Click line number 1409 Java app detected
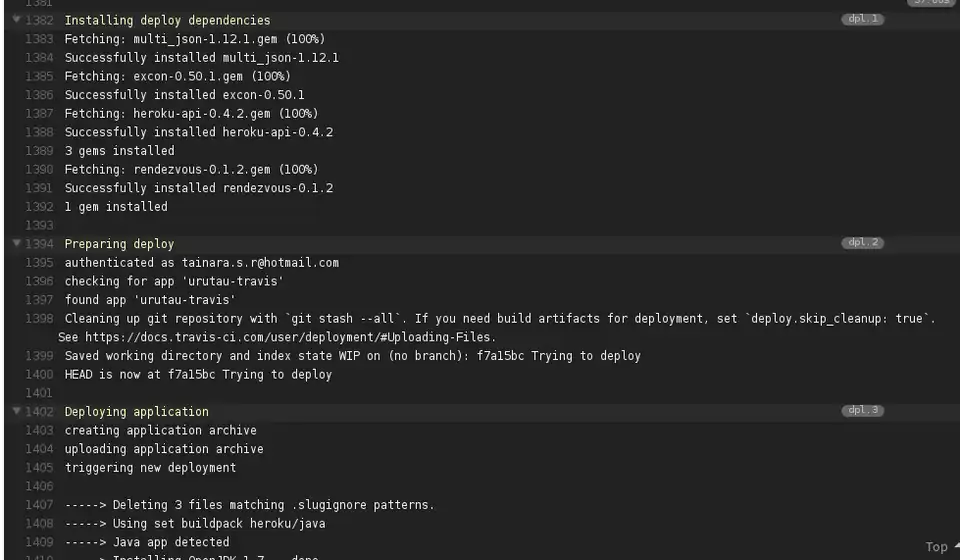This screenshot has width=960, height=560. 40,543
